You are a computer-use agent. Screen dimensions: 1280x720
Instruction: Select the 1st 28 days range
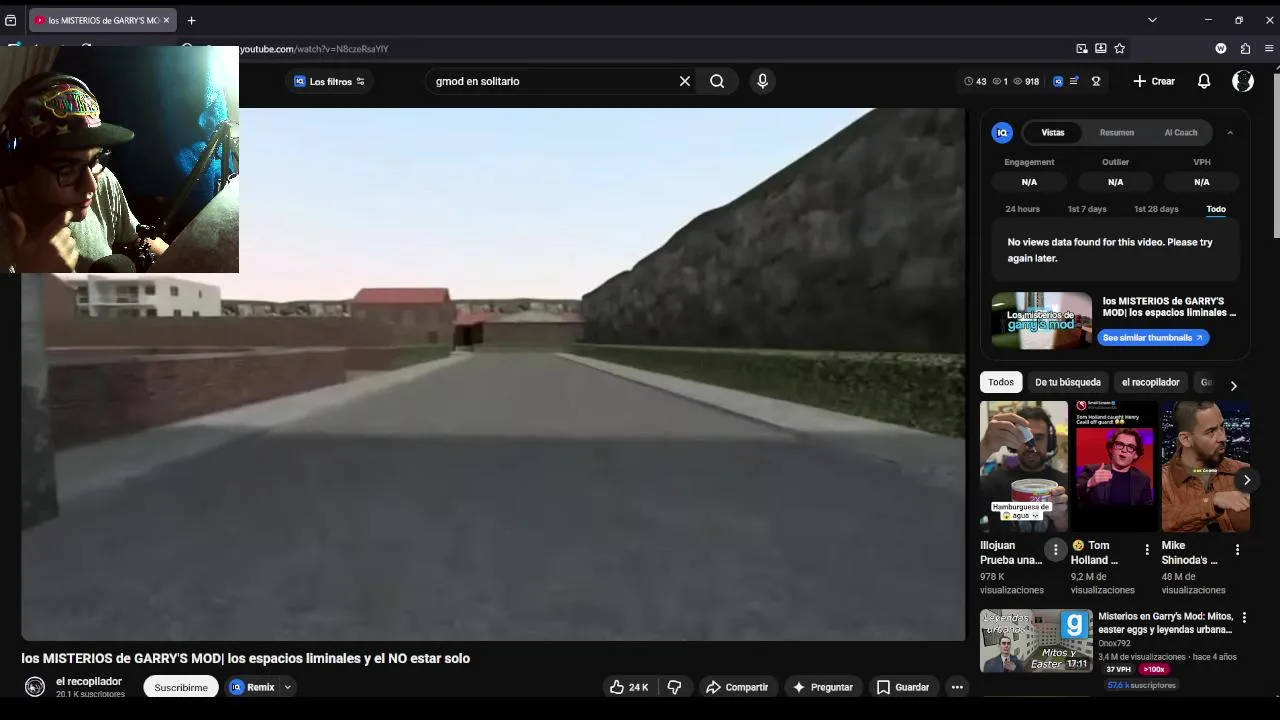tap(1156, 209)
